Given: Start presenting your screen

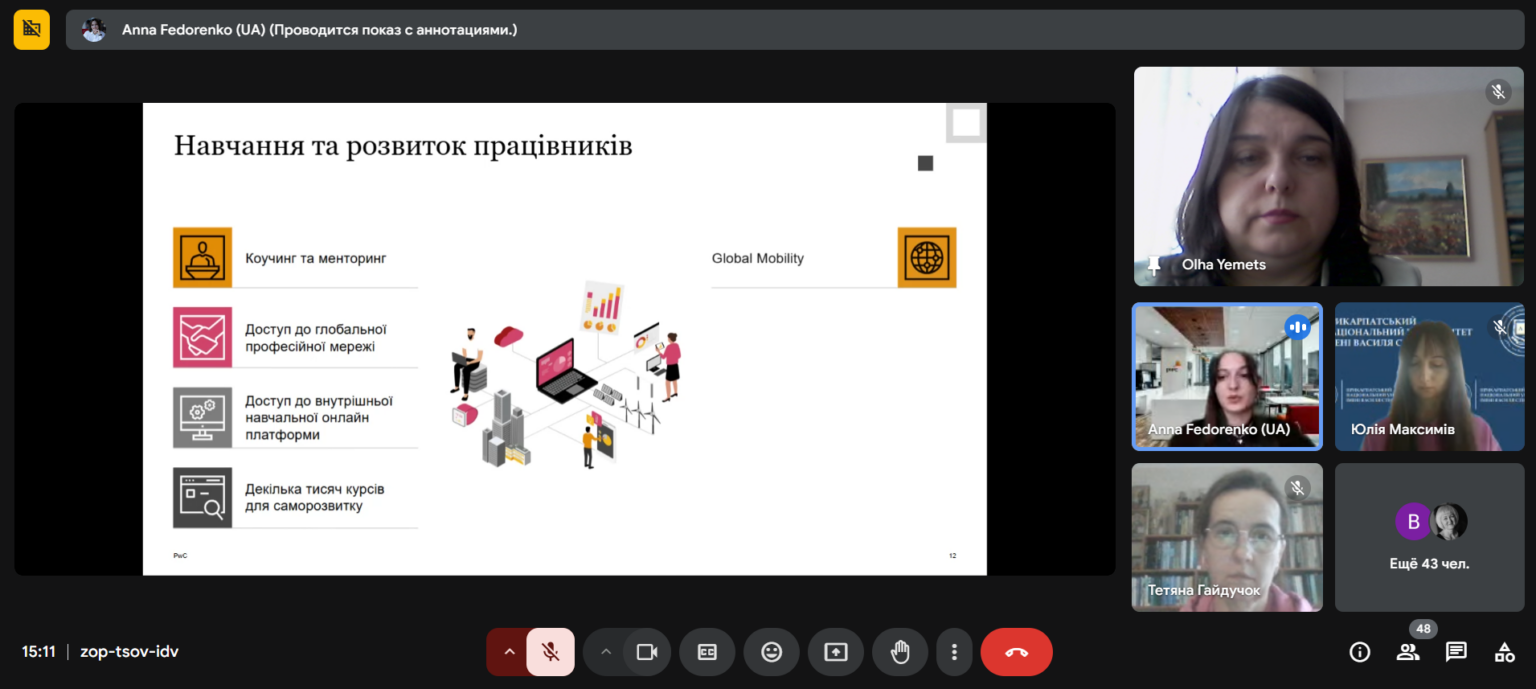Looking at the screenshot, I should tap(836, 652).
